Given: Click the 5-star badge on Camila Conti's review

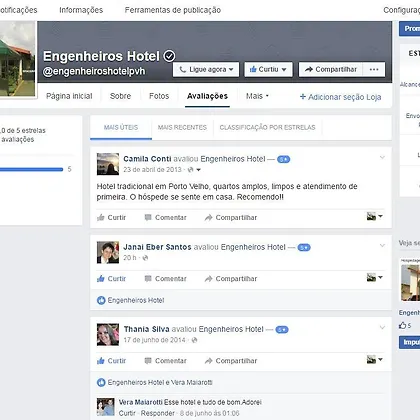Looking at the screenshot, I should tap(283, 159).
